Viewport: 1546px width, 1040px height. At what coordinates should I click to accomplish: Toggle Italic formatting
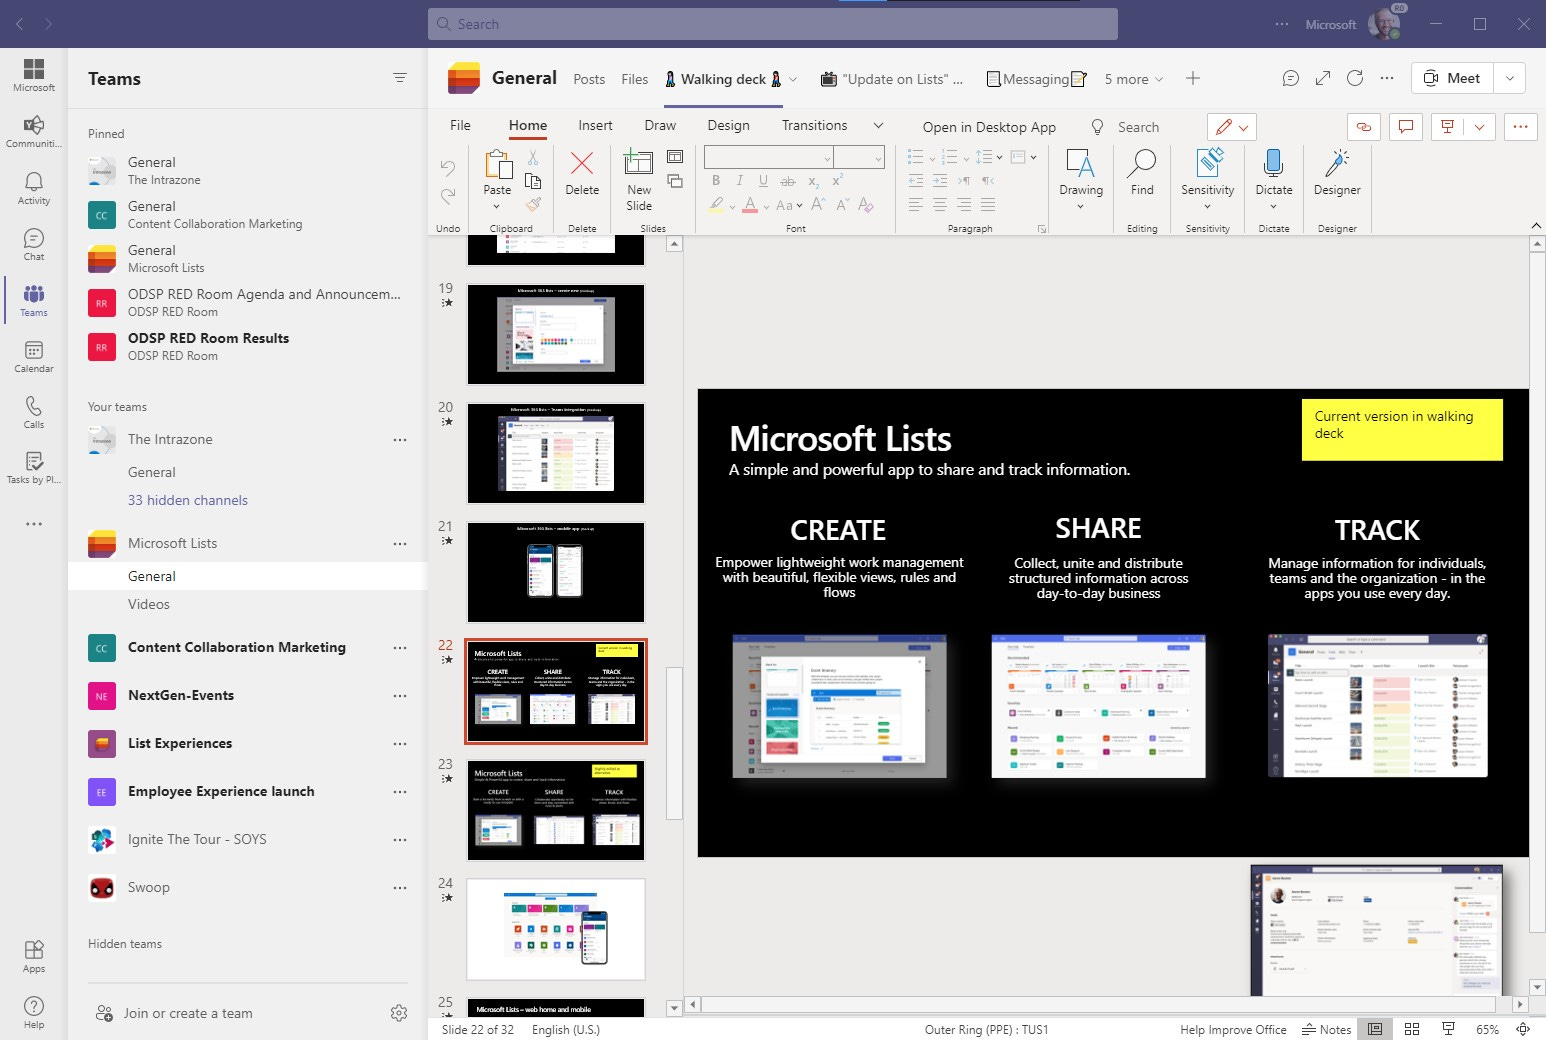point(740,181)
